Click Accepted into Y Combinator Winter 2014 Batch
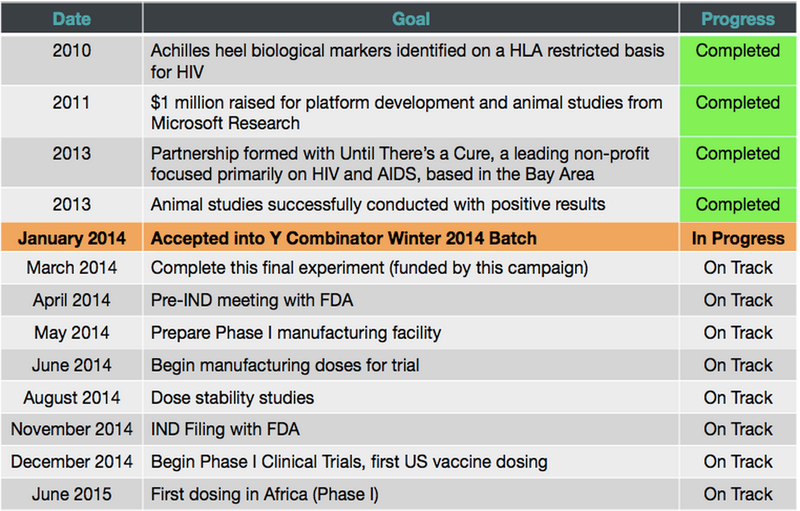 point(343,238)
